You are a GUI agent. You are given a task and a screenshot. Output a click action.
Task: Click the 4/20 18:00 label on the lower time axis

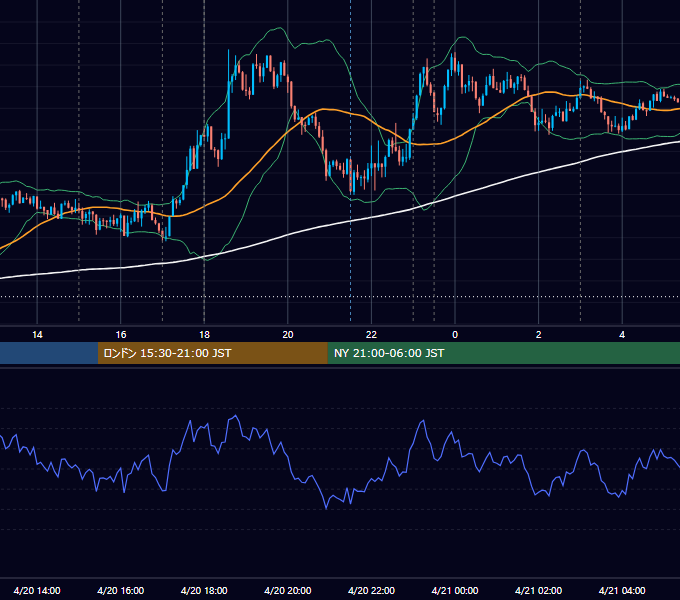[204, 590]
